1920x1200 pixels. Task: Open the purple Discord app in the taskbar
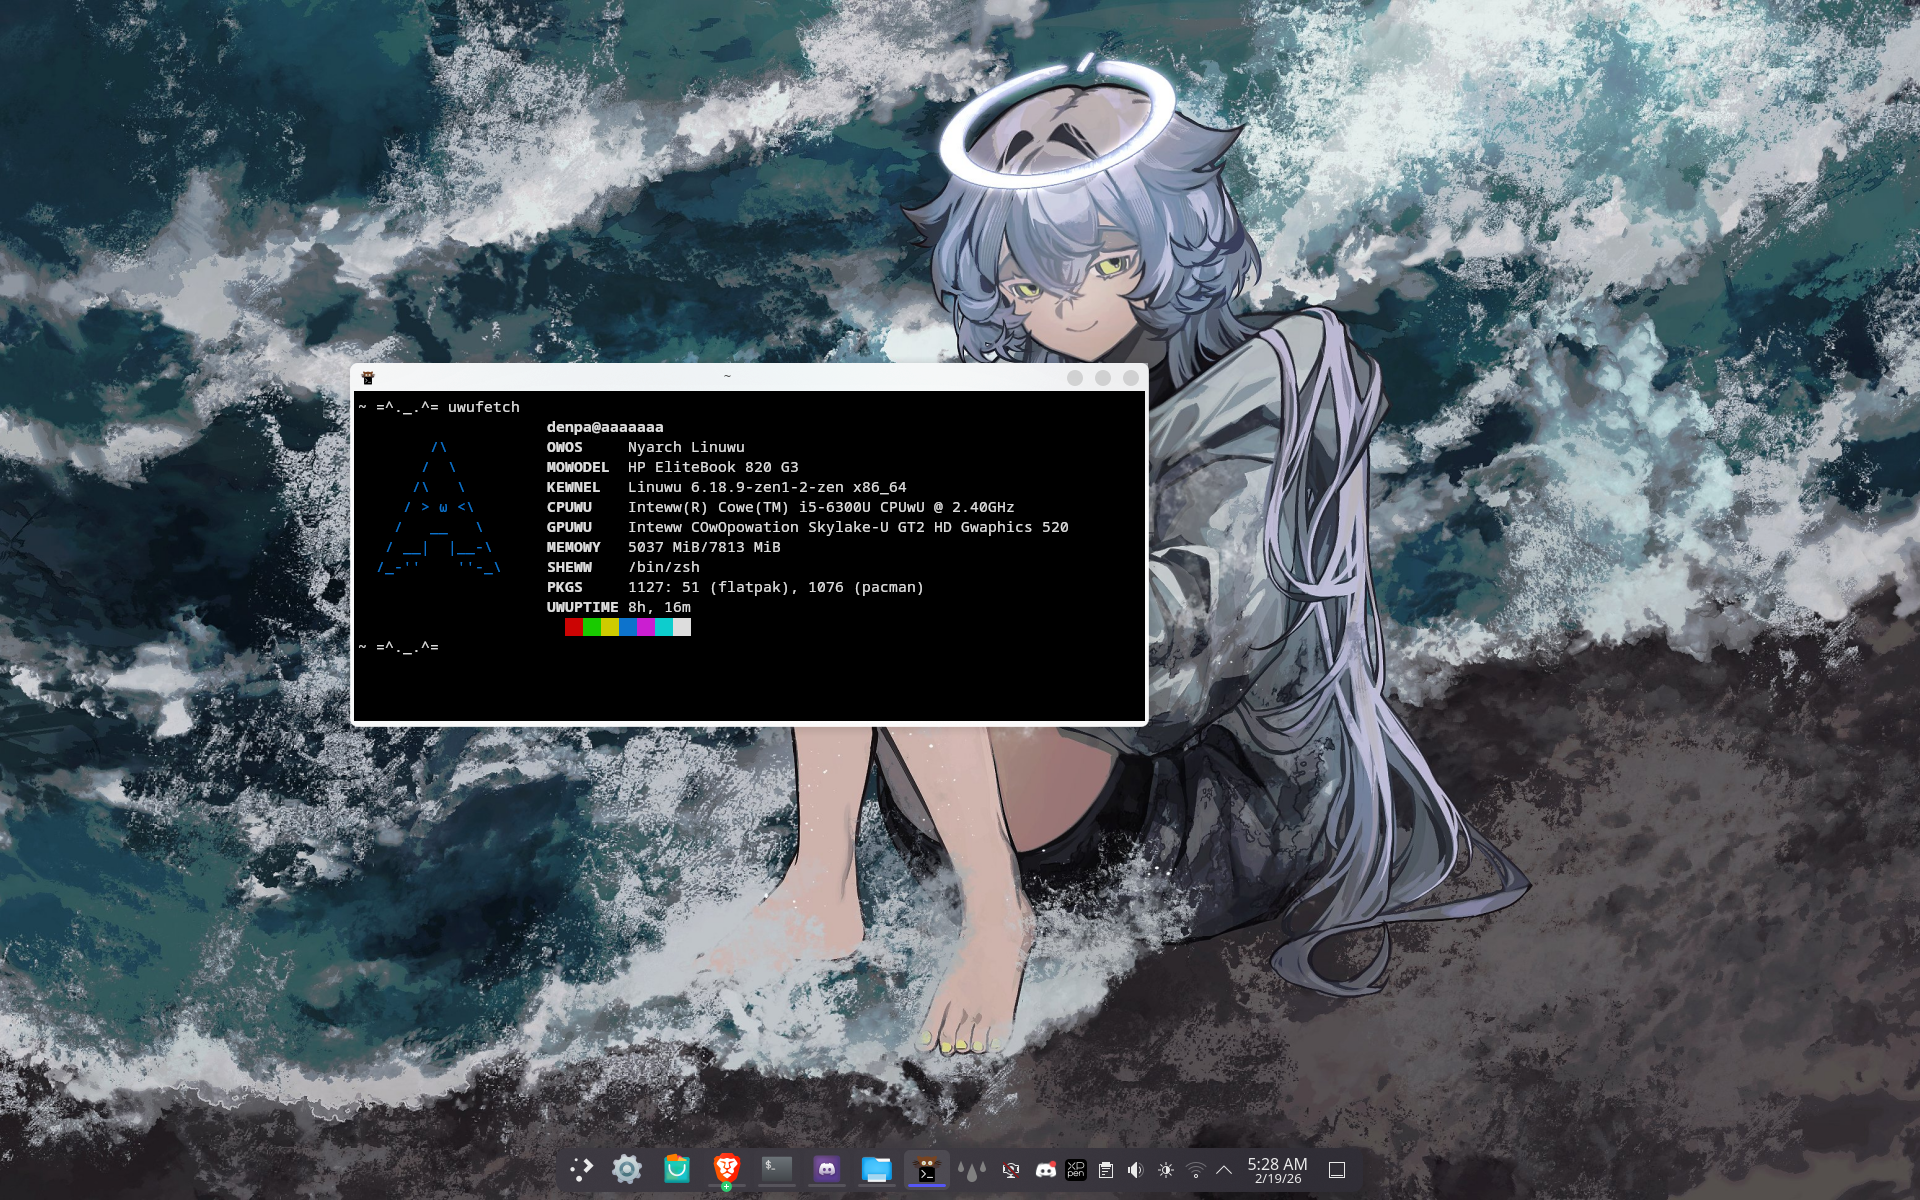coord(827,1169)
